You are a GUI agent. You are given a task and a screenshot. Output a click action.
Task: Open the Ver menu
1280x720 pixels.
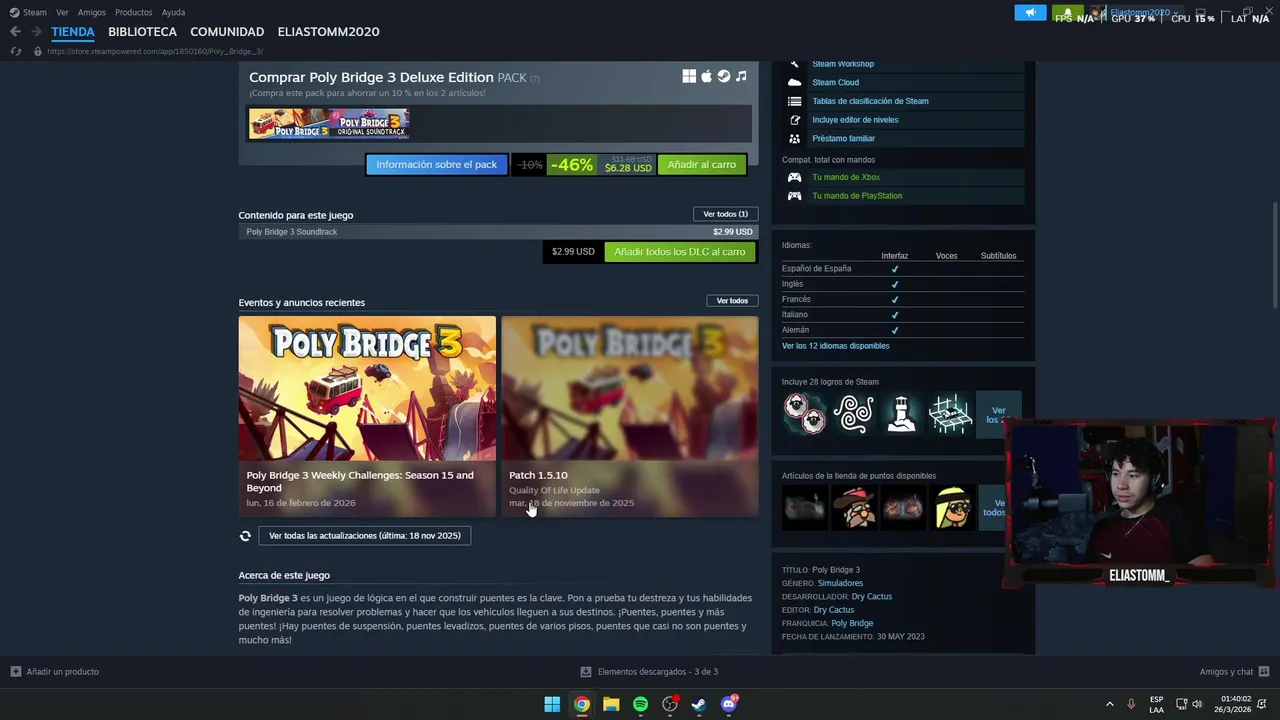pos(62,13)
